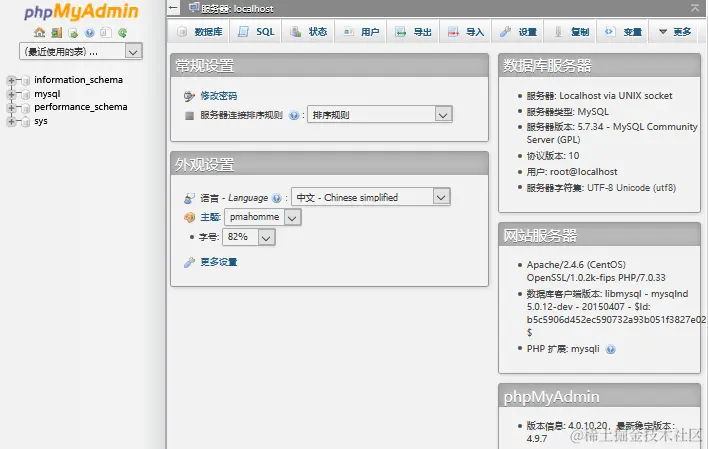Switch to the 用户 tab
This screenshot has width=708, height=449.
360,32
